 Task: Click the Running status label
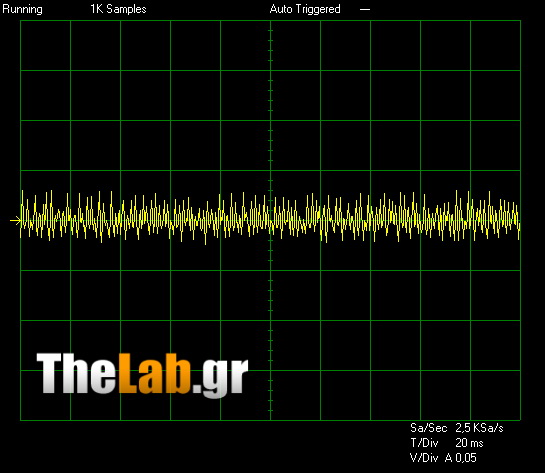point(23,9)
